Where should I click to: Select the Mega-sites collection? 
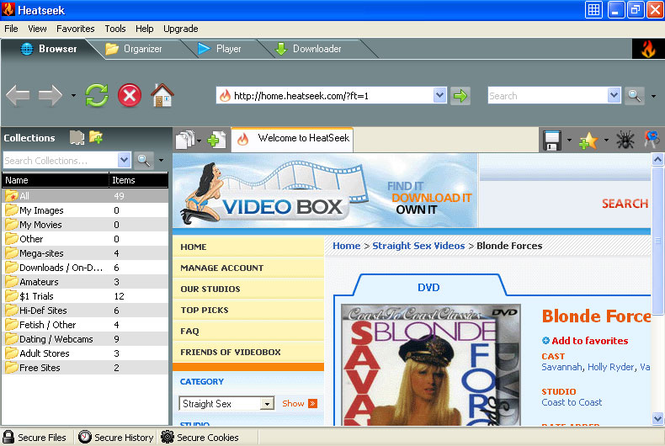point(85,254)
